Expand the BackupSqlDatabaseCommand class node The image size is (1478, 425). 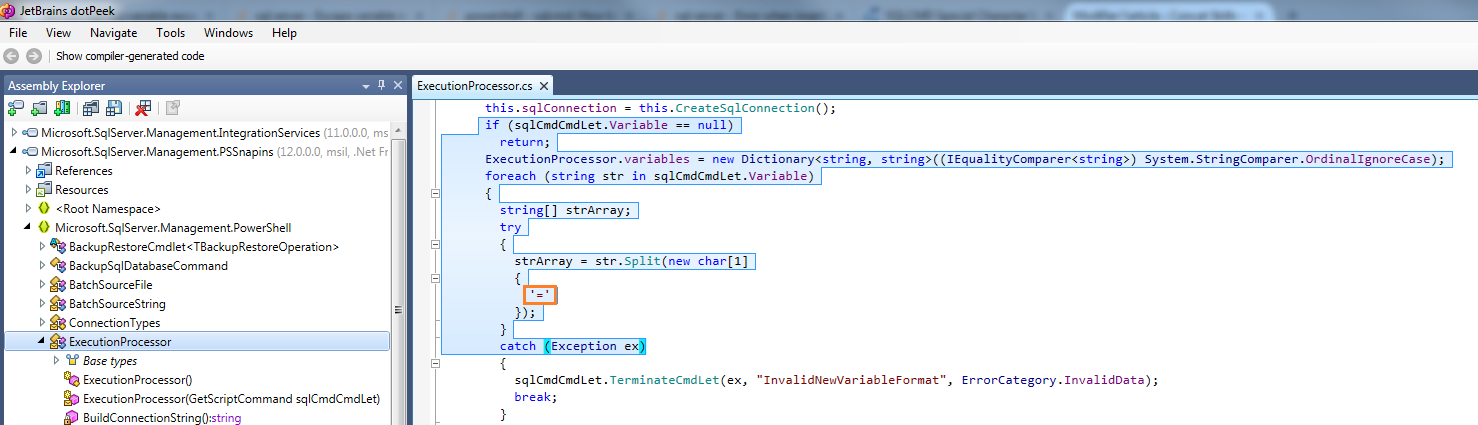click(42, 266)
